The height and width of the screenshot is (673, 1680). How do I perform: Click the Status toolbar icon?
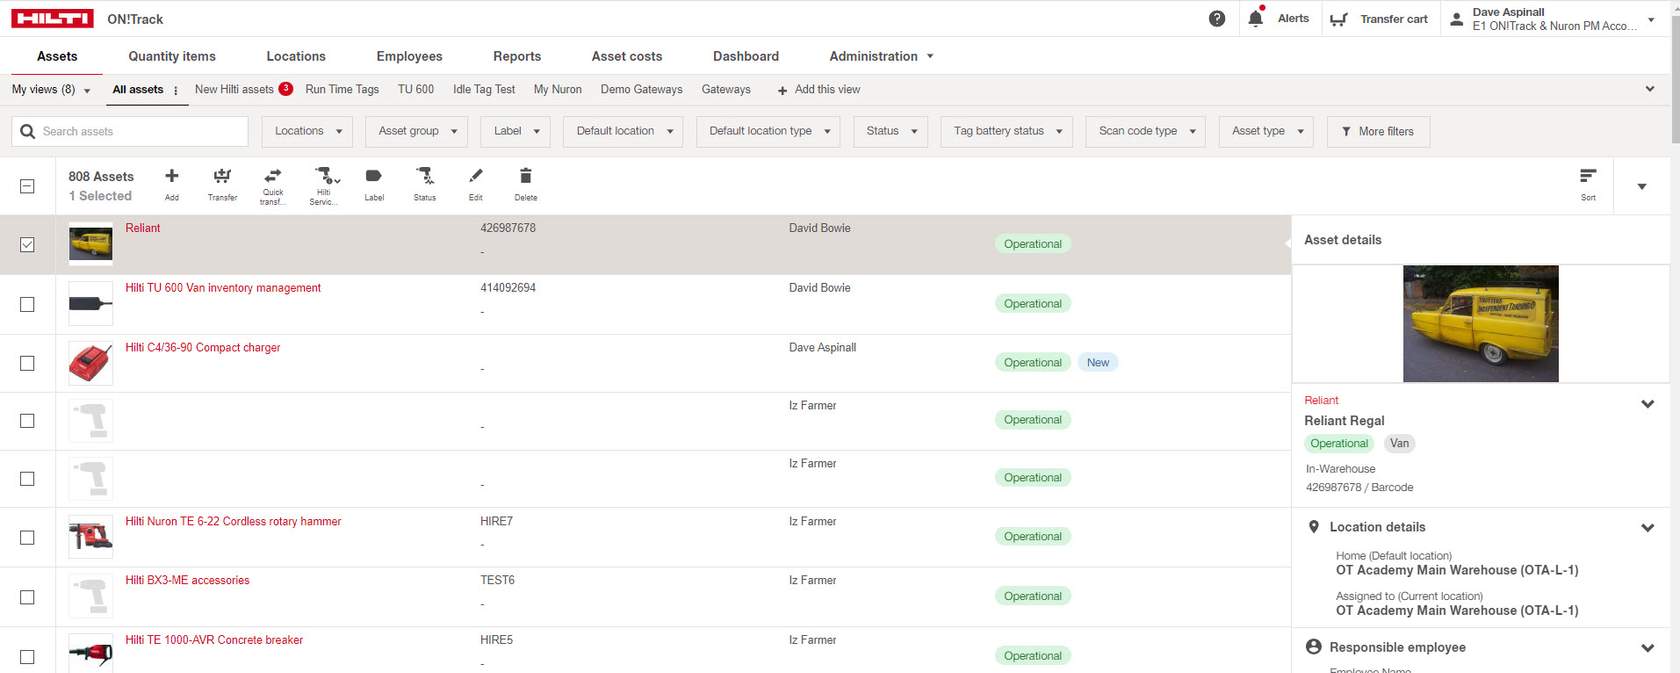tap(425, 184)
